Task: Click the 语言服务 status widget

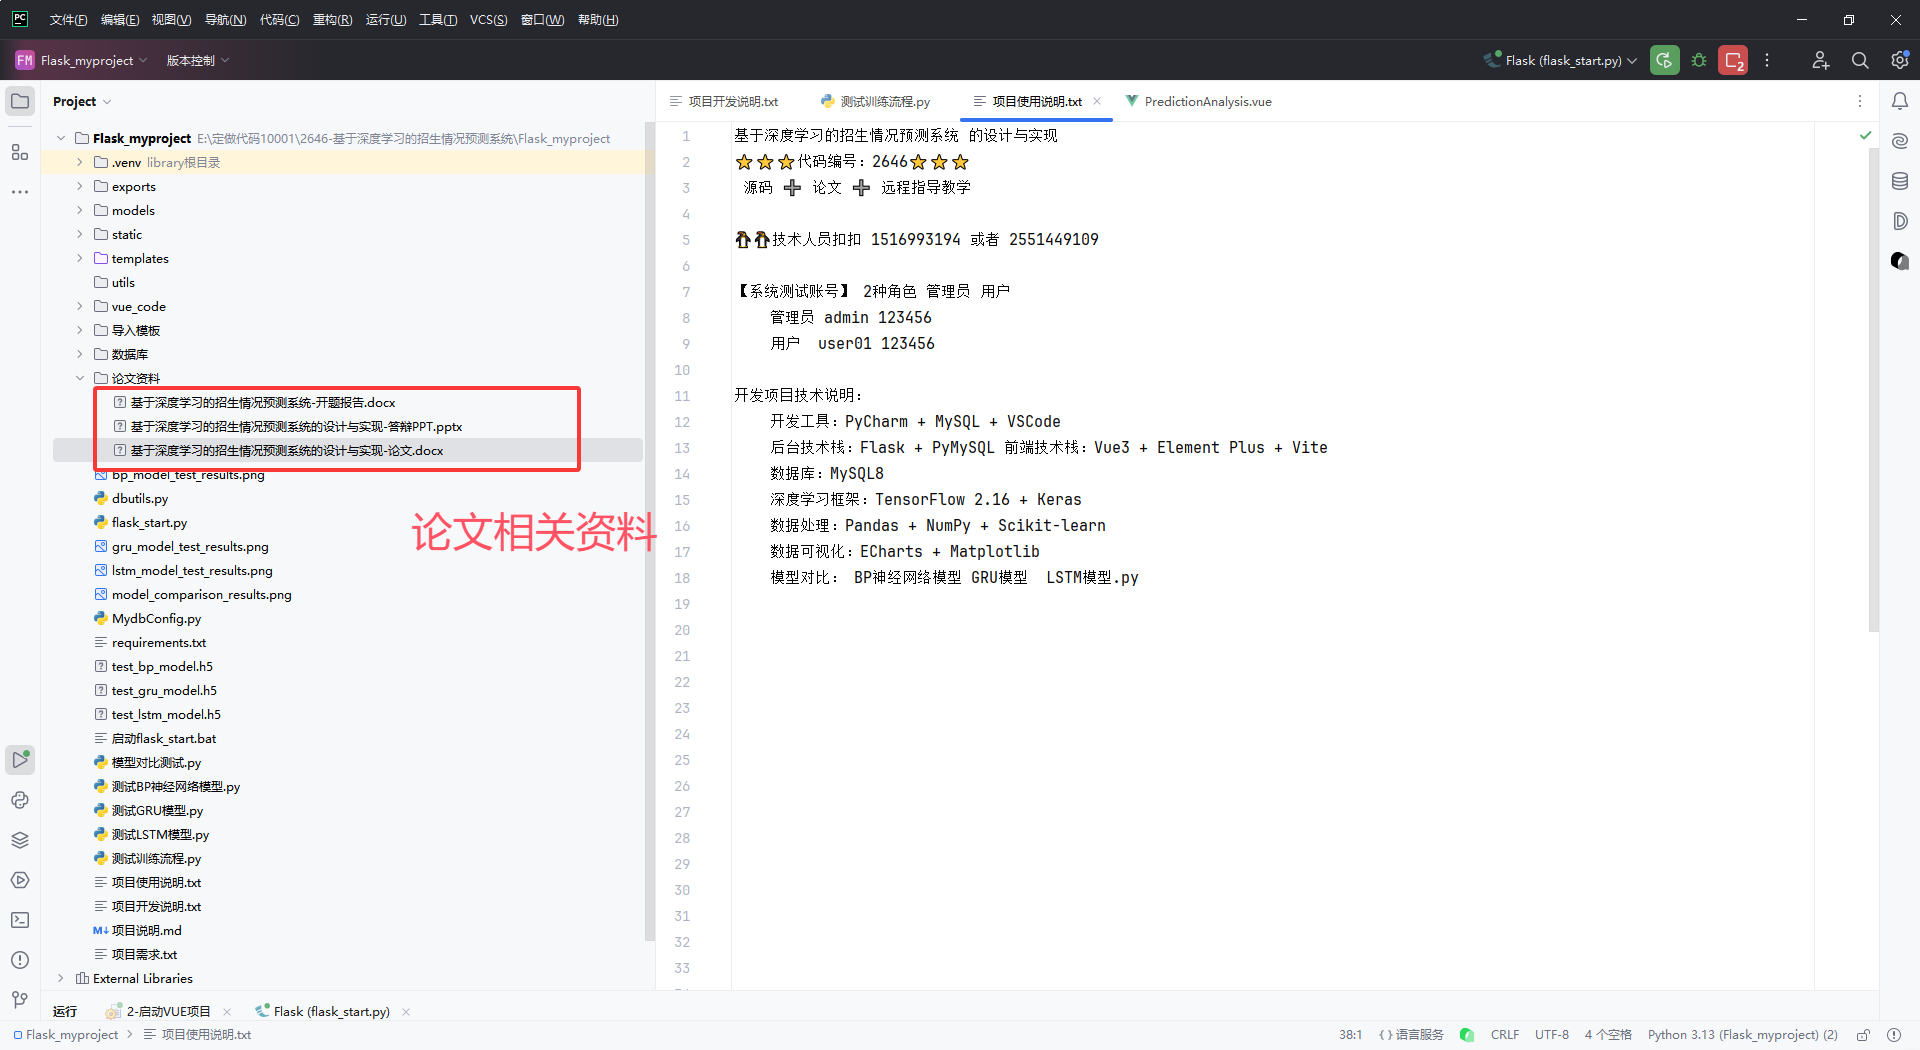Action: click(1411, 1035)
